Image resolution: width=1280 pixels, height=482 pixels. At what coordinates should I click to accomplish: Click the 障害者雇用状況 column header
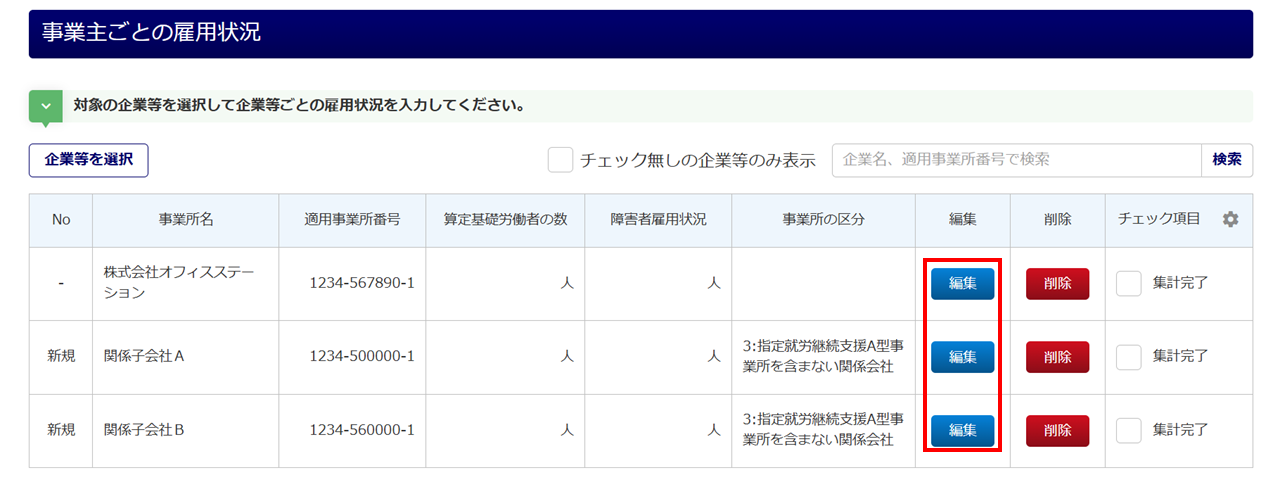coord(658,220)
